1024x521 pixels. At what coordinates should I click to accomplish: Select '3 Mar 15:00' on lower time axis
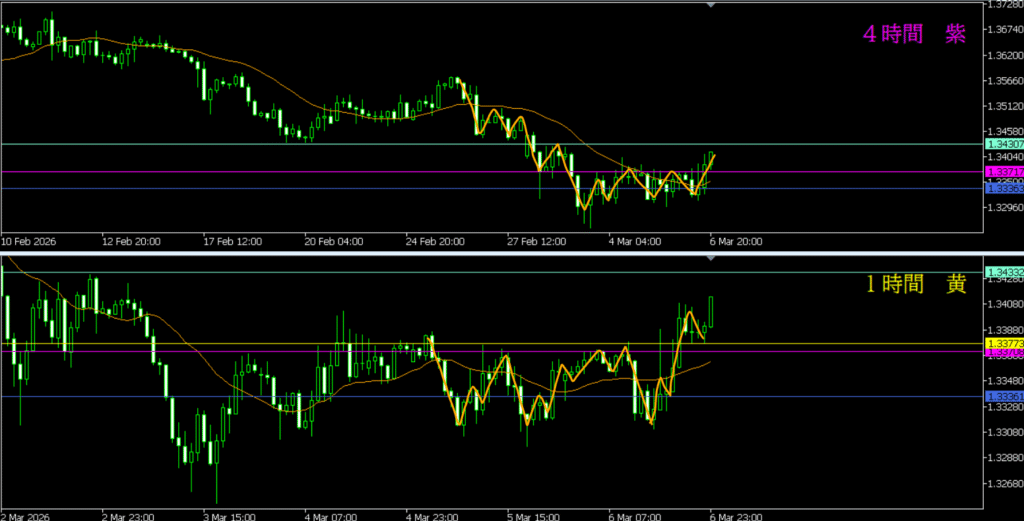[x=229, y=516]
